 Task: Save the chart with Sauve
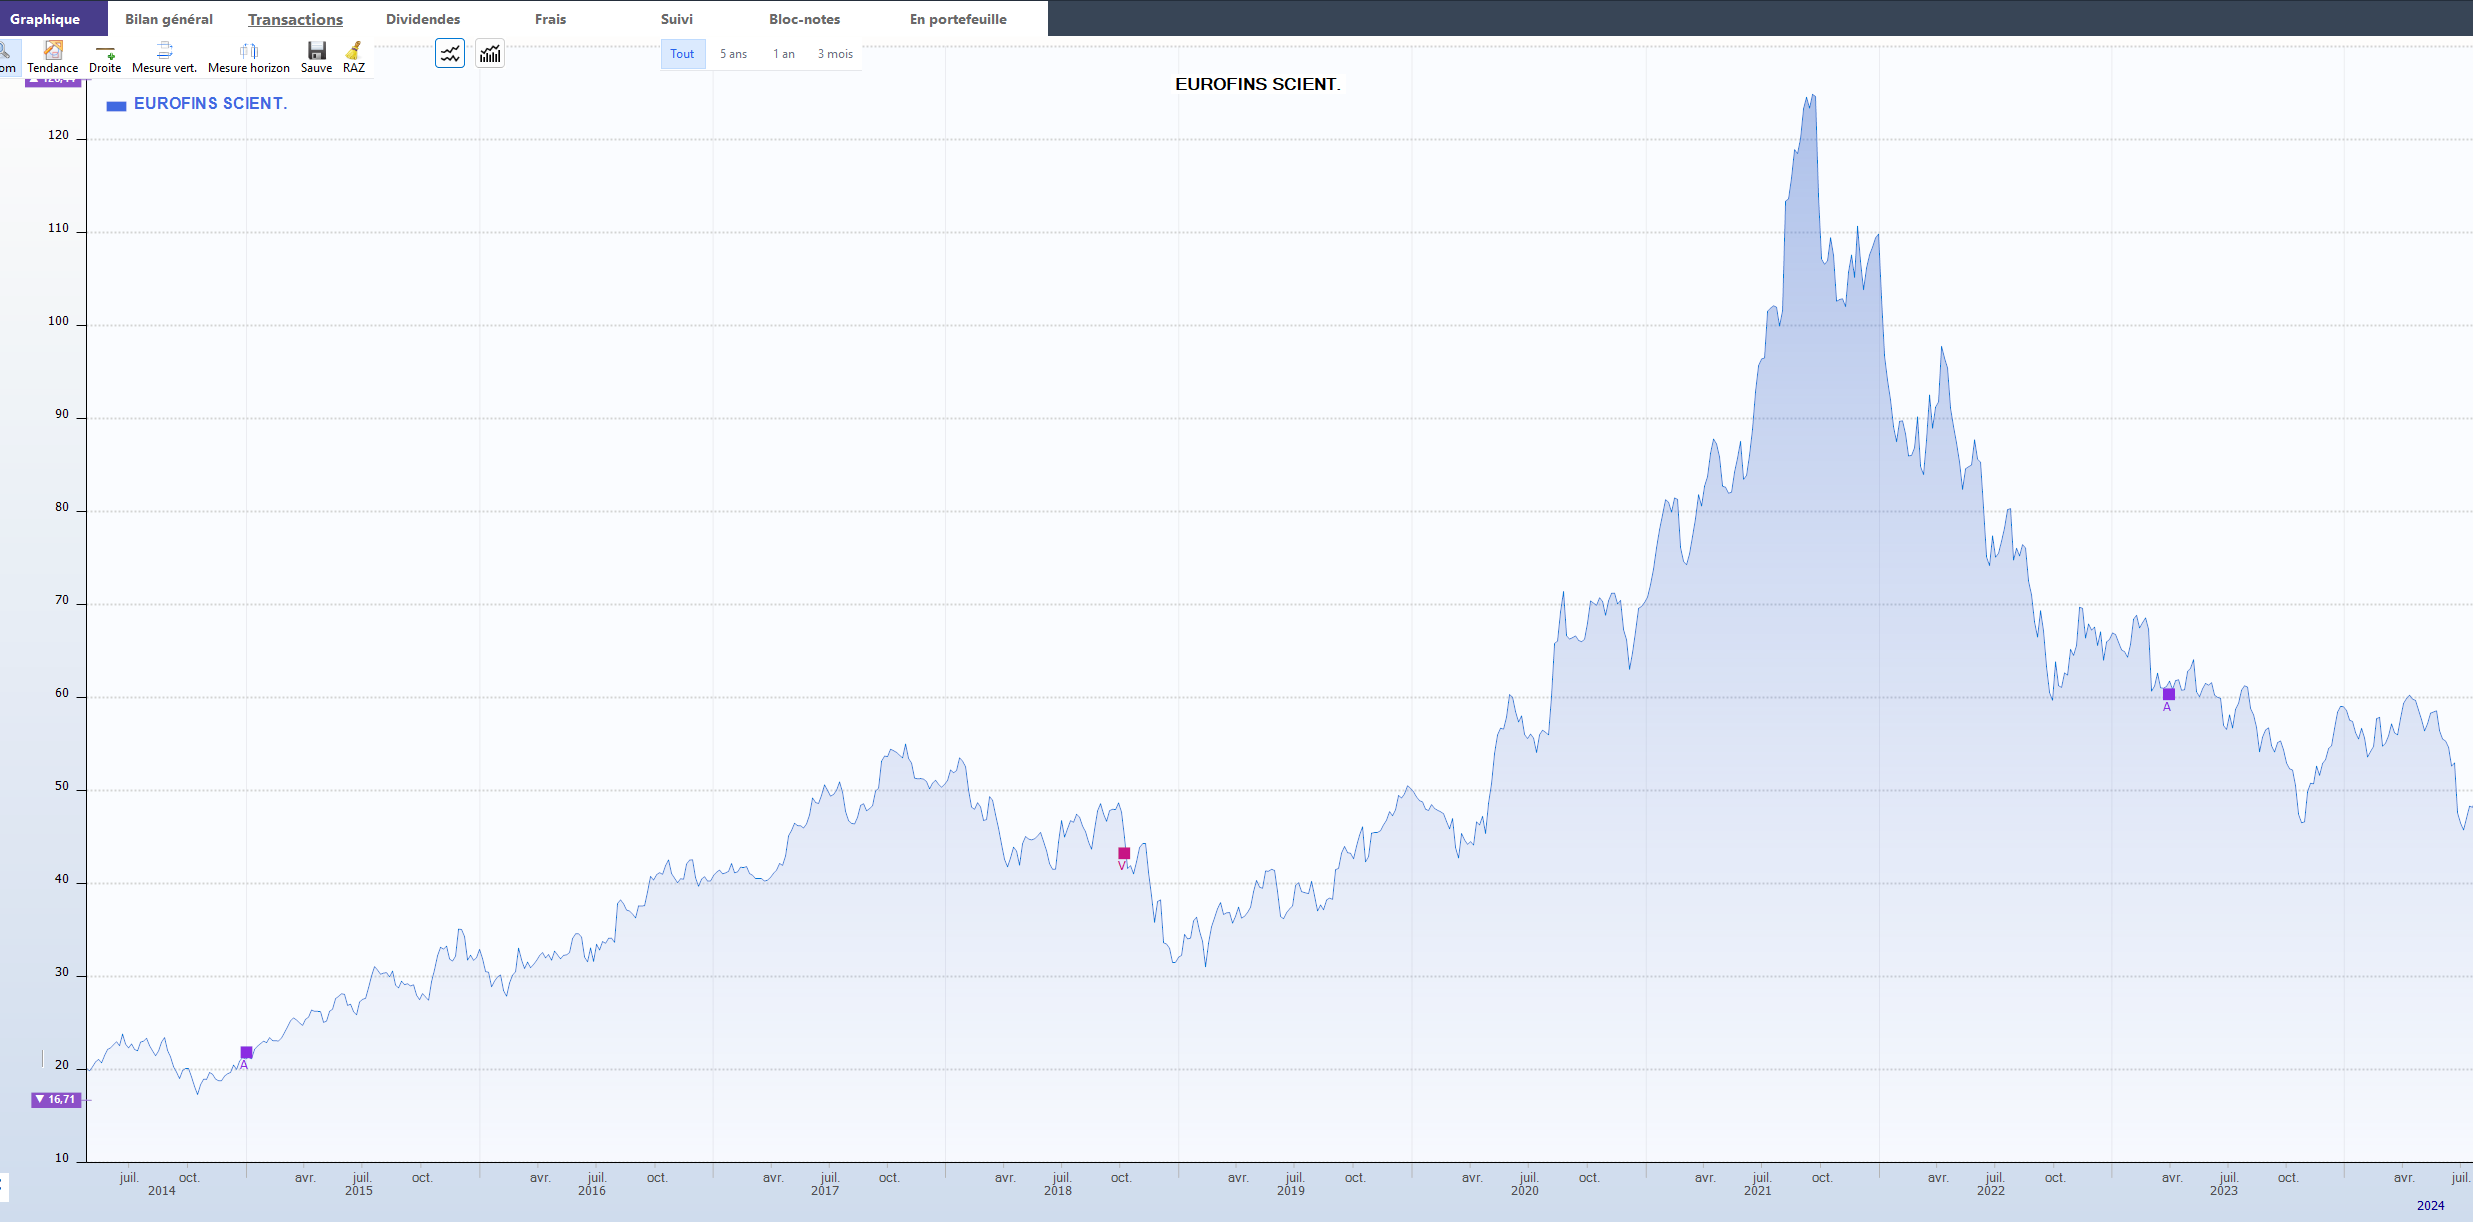point(316,57)
